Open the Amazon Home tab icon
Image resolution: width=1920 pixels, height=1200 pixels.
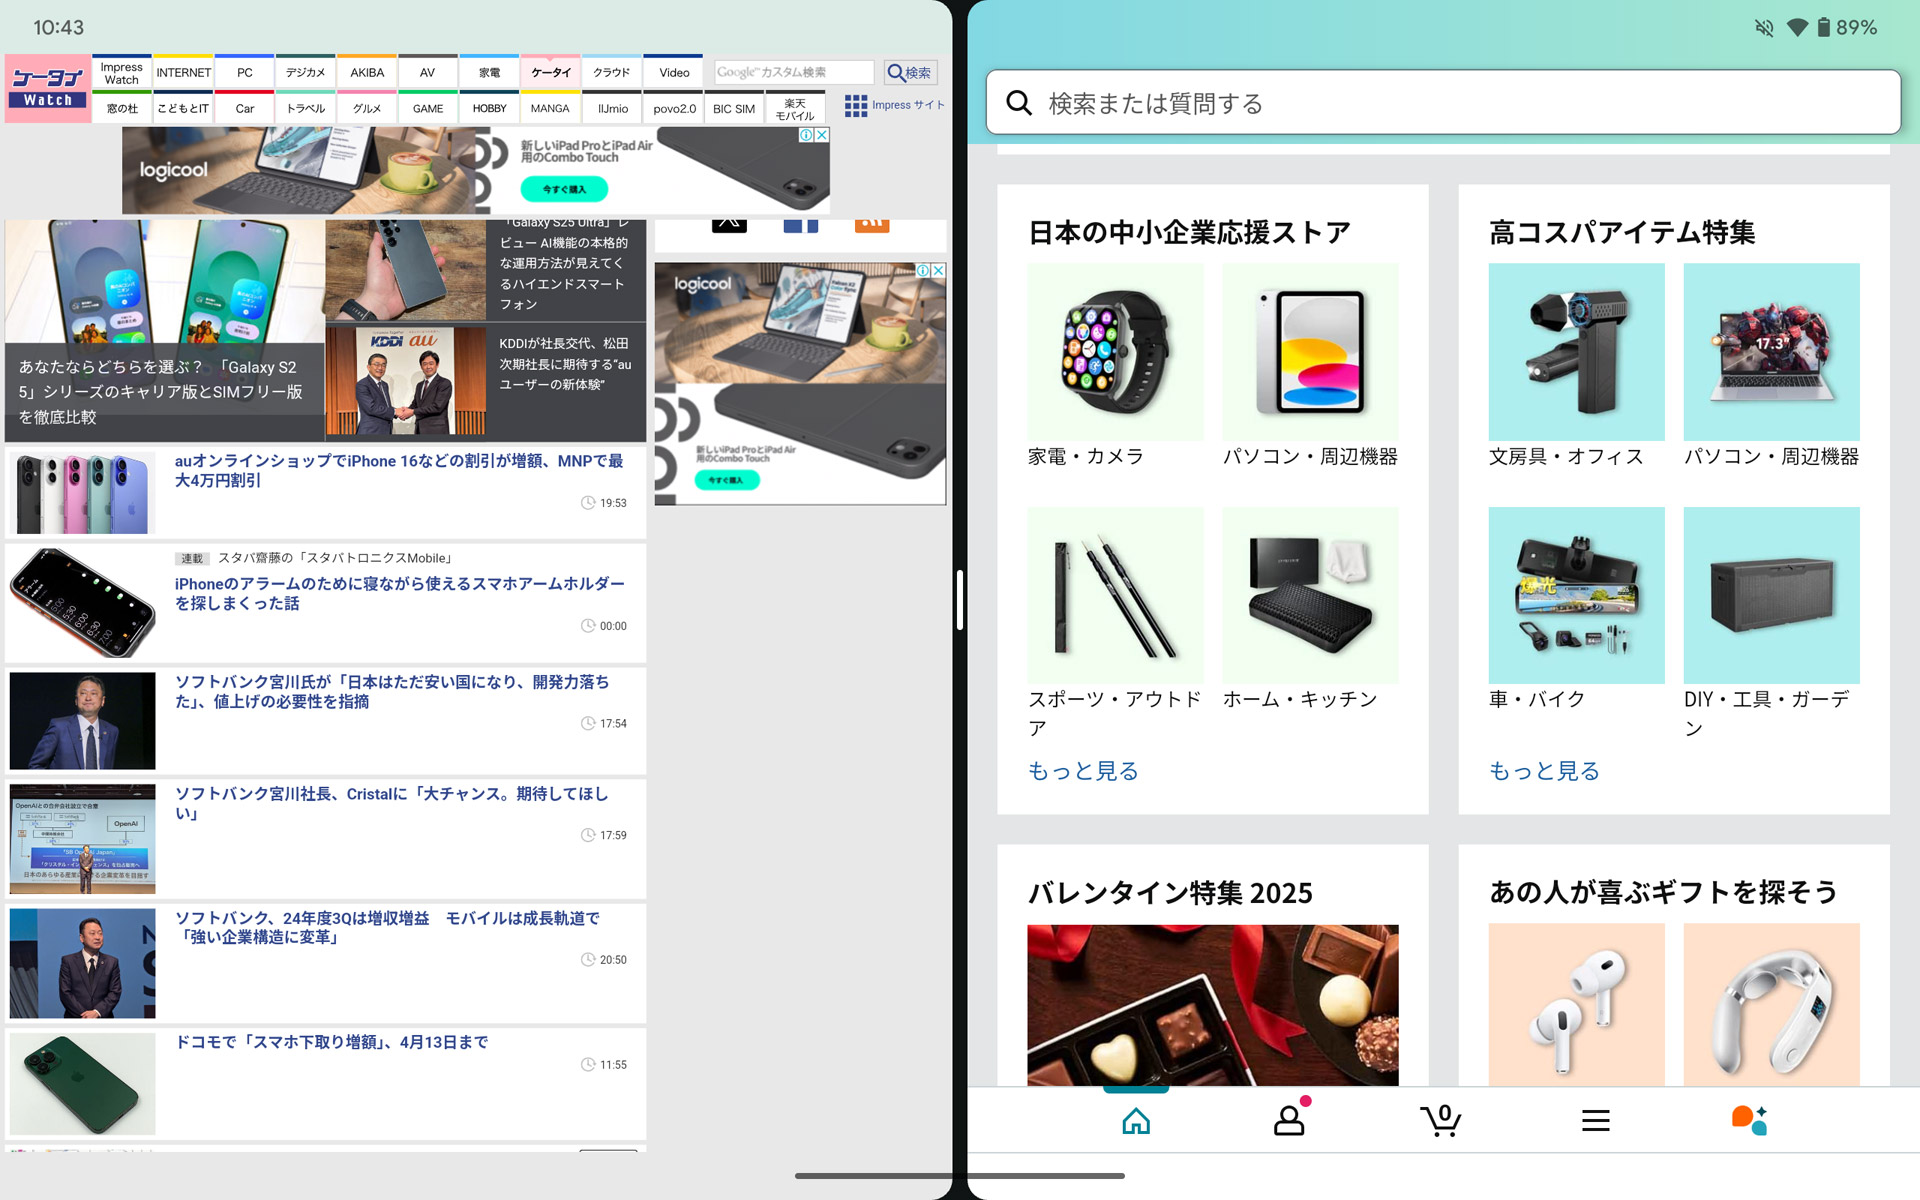click(x=1136, y=1121)
